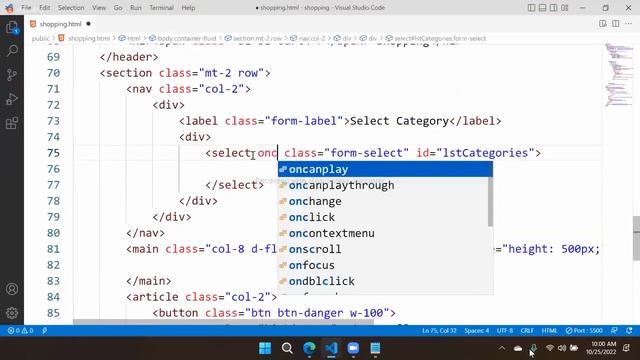Click the suggestion list scrollbar thumb
Screen dimensions: 640x360
pyautogui.click(x=490, y=202)
